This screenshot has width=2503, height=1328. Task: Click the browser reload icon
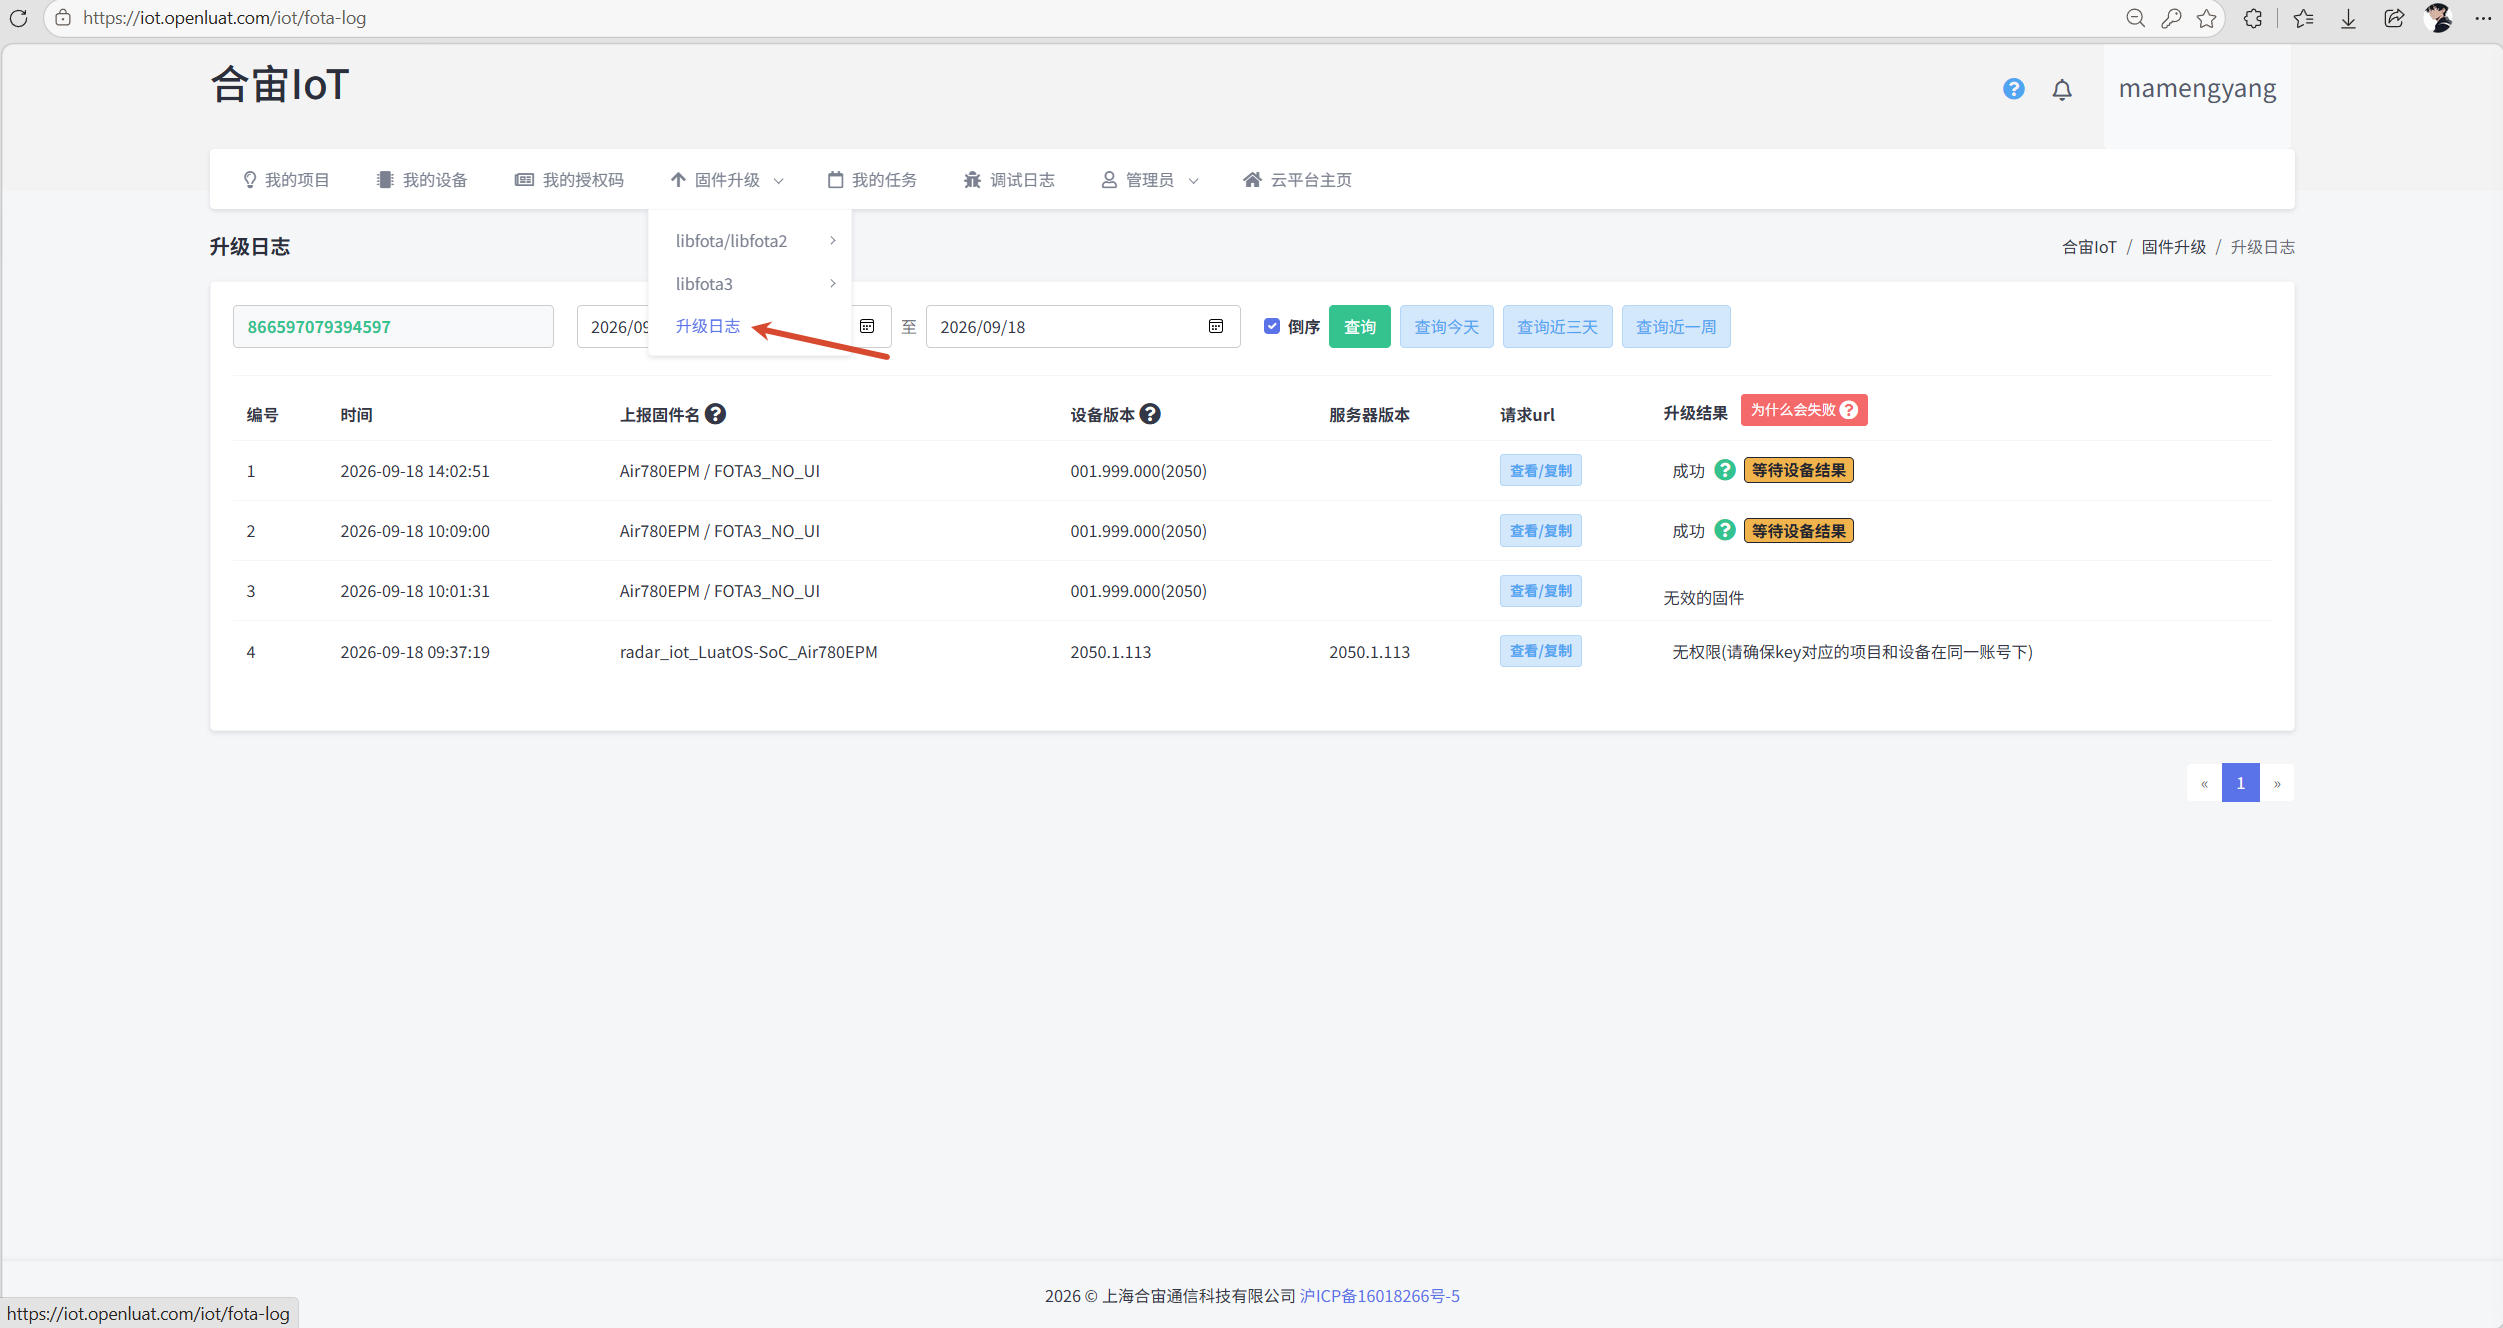tap(18, 18)
